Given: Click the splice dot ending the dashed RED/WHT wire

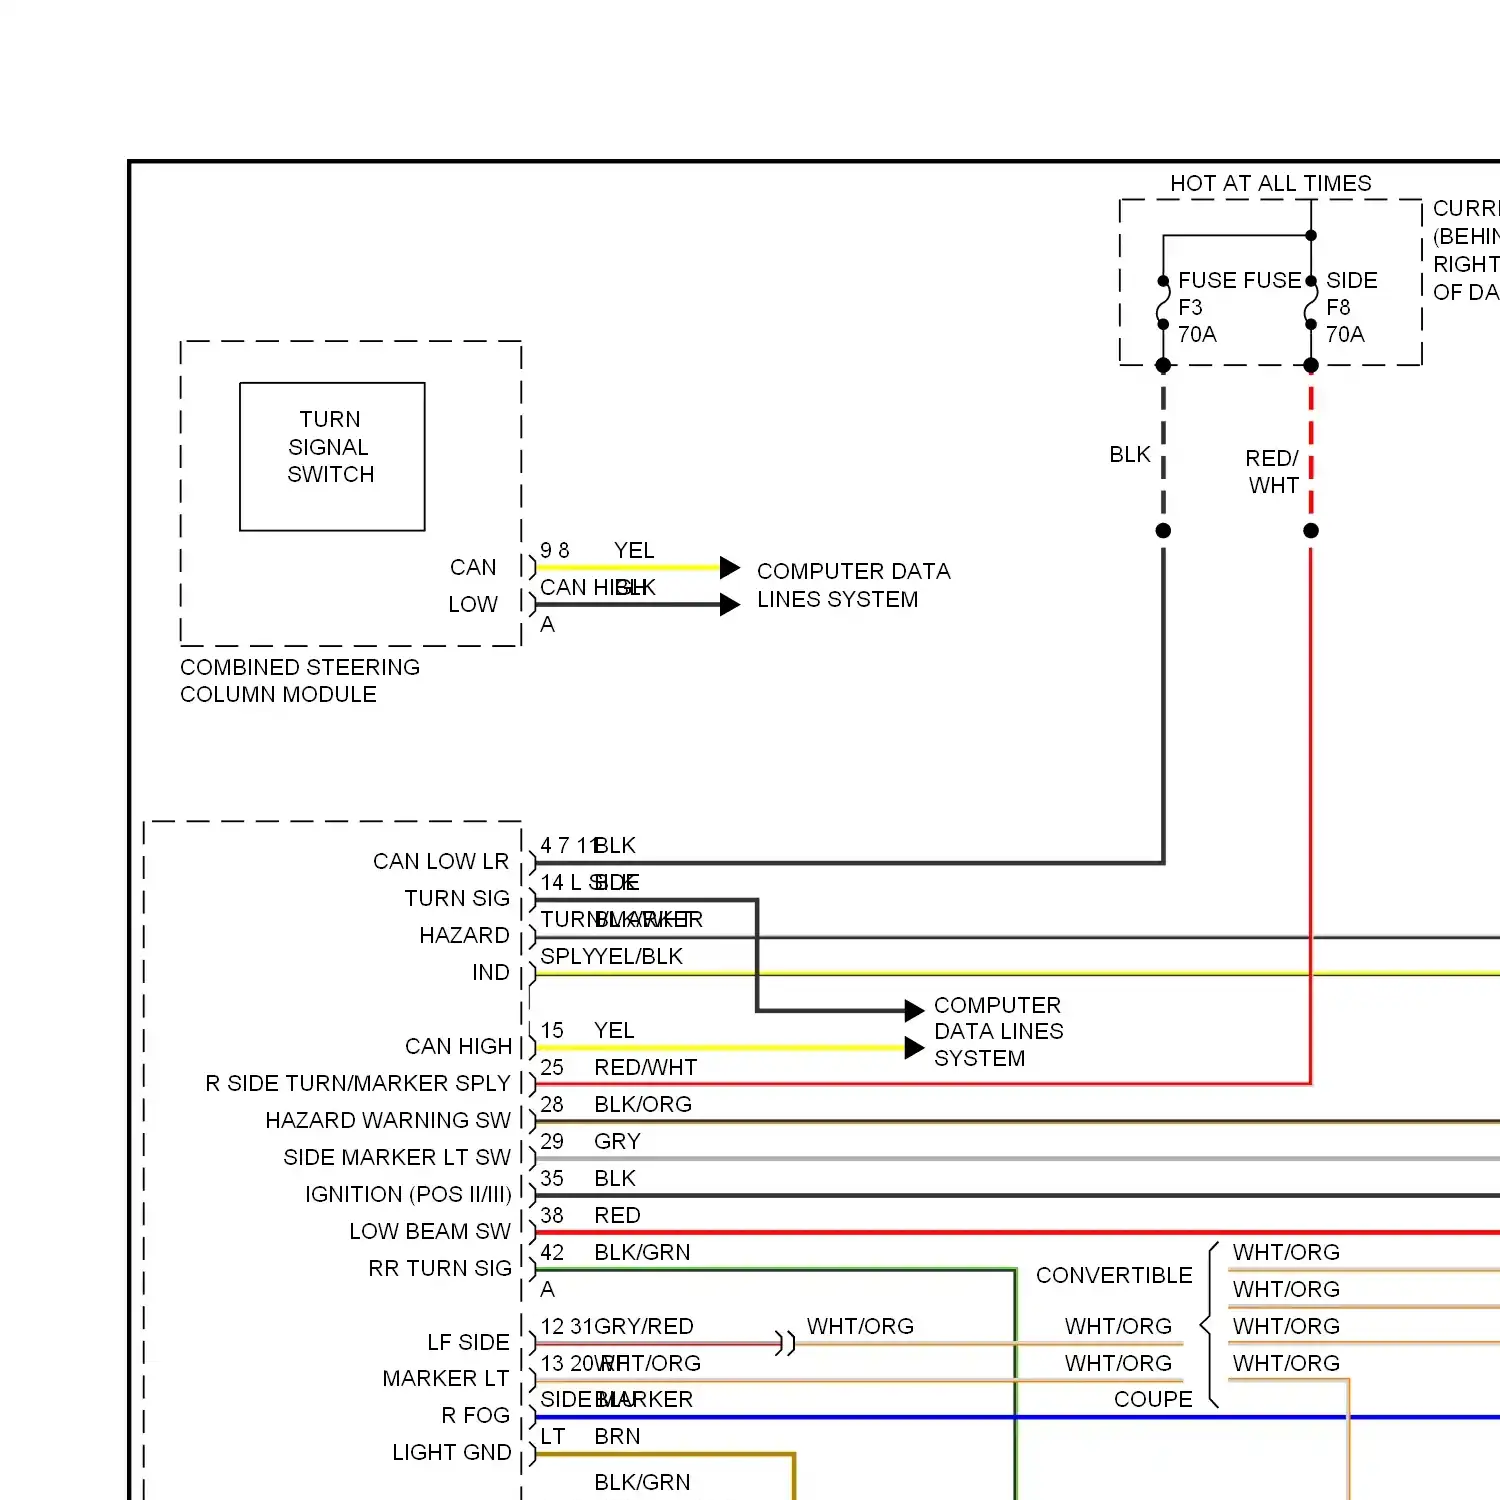Looking at the screenshot, I should (x=1311, y=530).
